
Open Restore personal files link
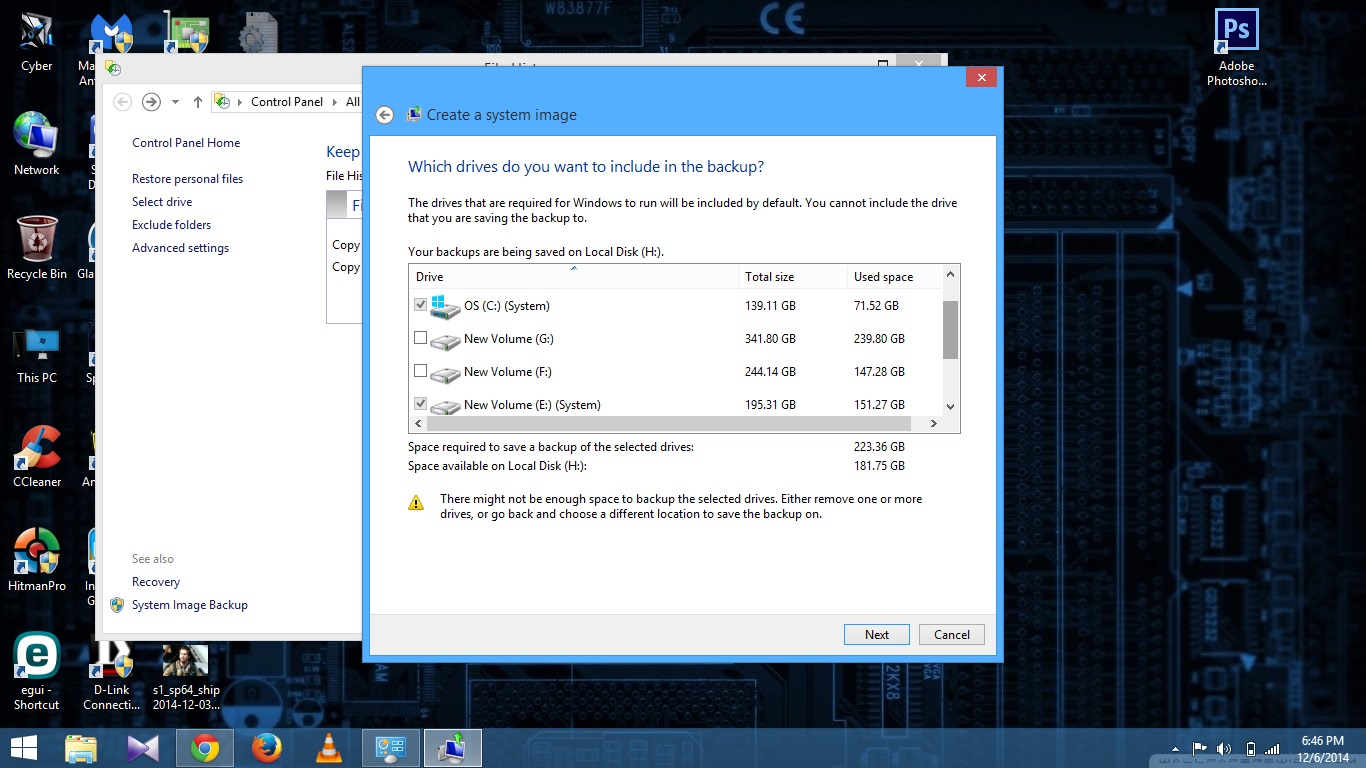(188, 179)
